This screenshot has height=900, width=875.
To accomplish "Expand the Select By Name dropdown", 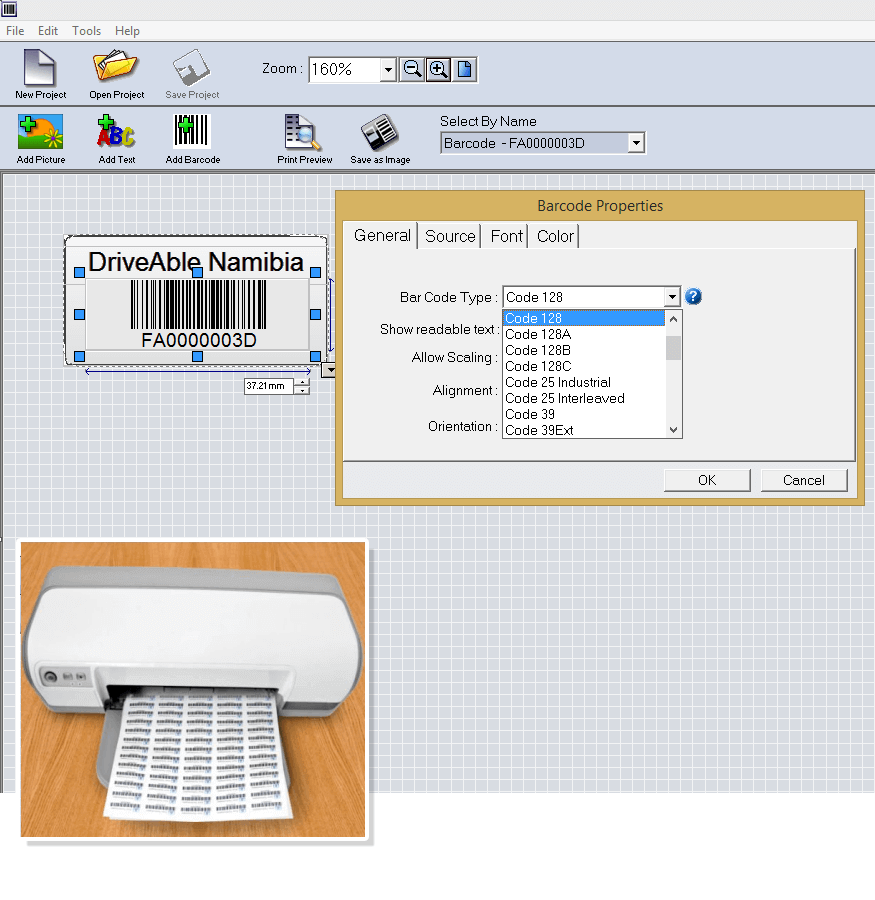I will pyautogui.click(x=636, y=143).
